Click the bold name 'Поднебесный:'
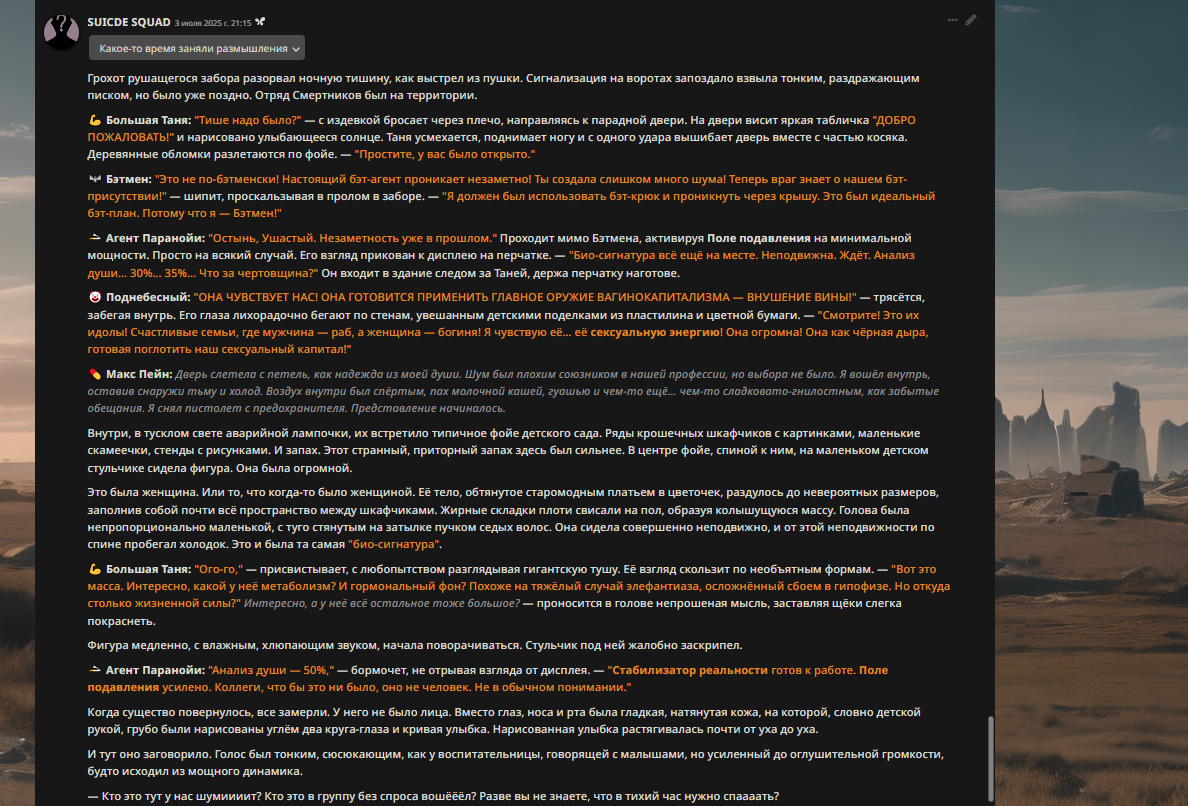Screen dimensions: 1188x806 (148, 298)
